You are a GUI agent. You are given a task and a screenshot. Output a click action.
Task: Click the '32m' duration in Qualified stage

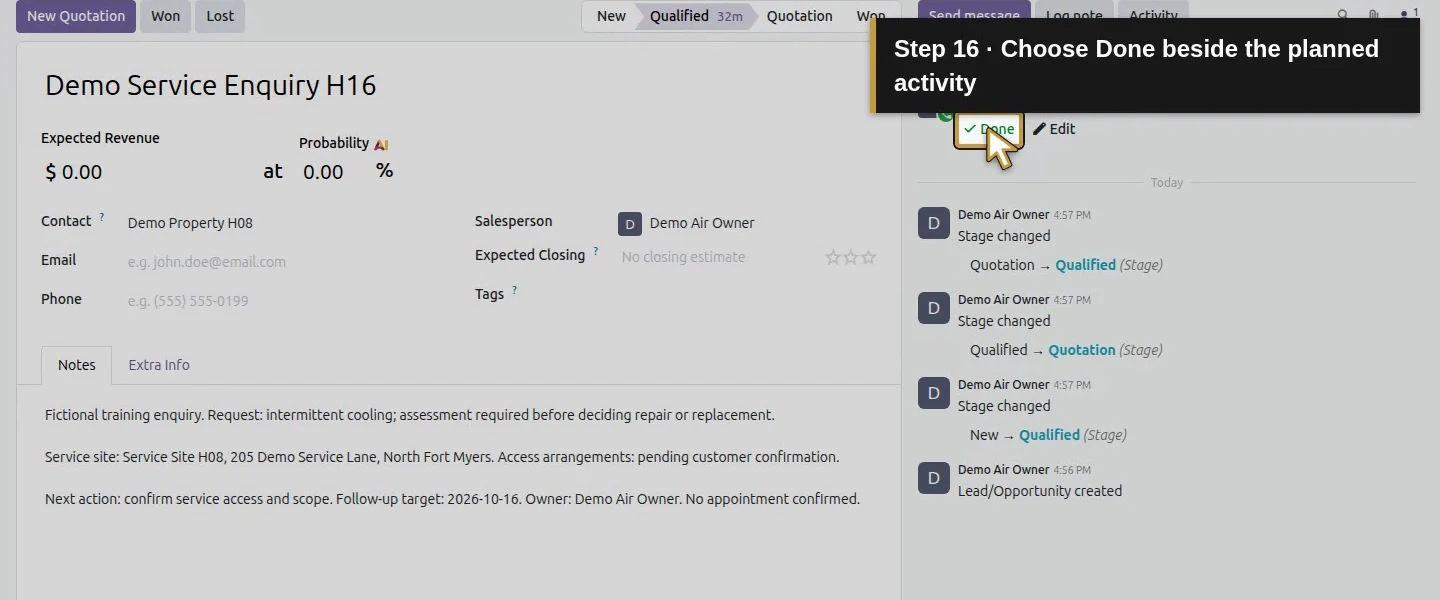730,17
